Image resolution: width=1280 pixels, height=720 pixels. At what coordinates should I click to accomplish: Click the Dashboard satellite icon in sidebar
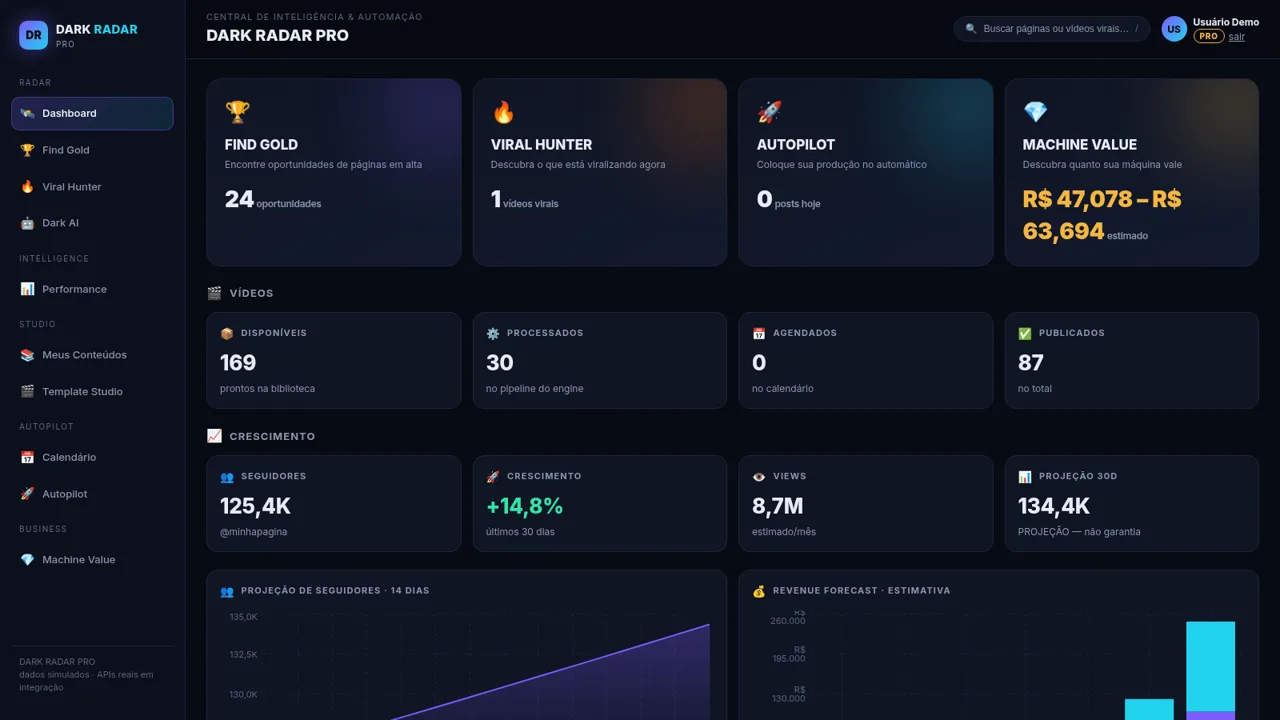27,113
